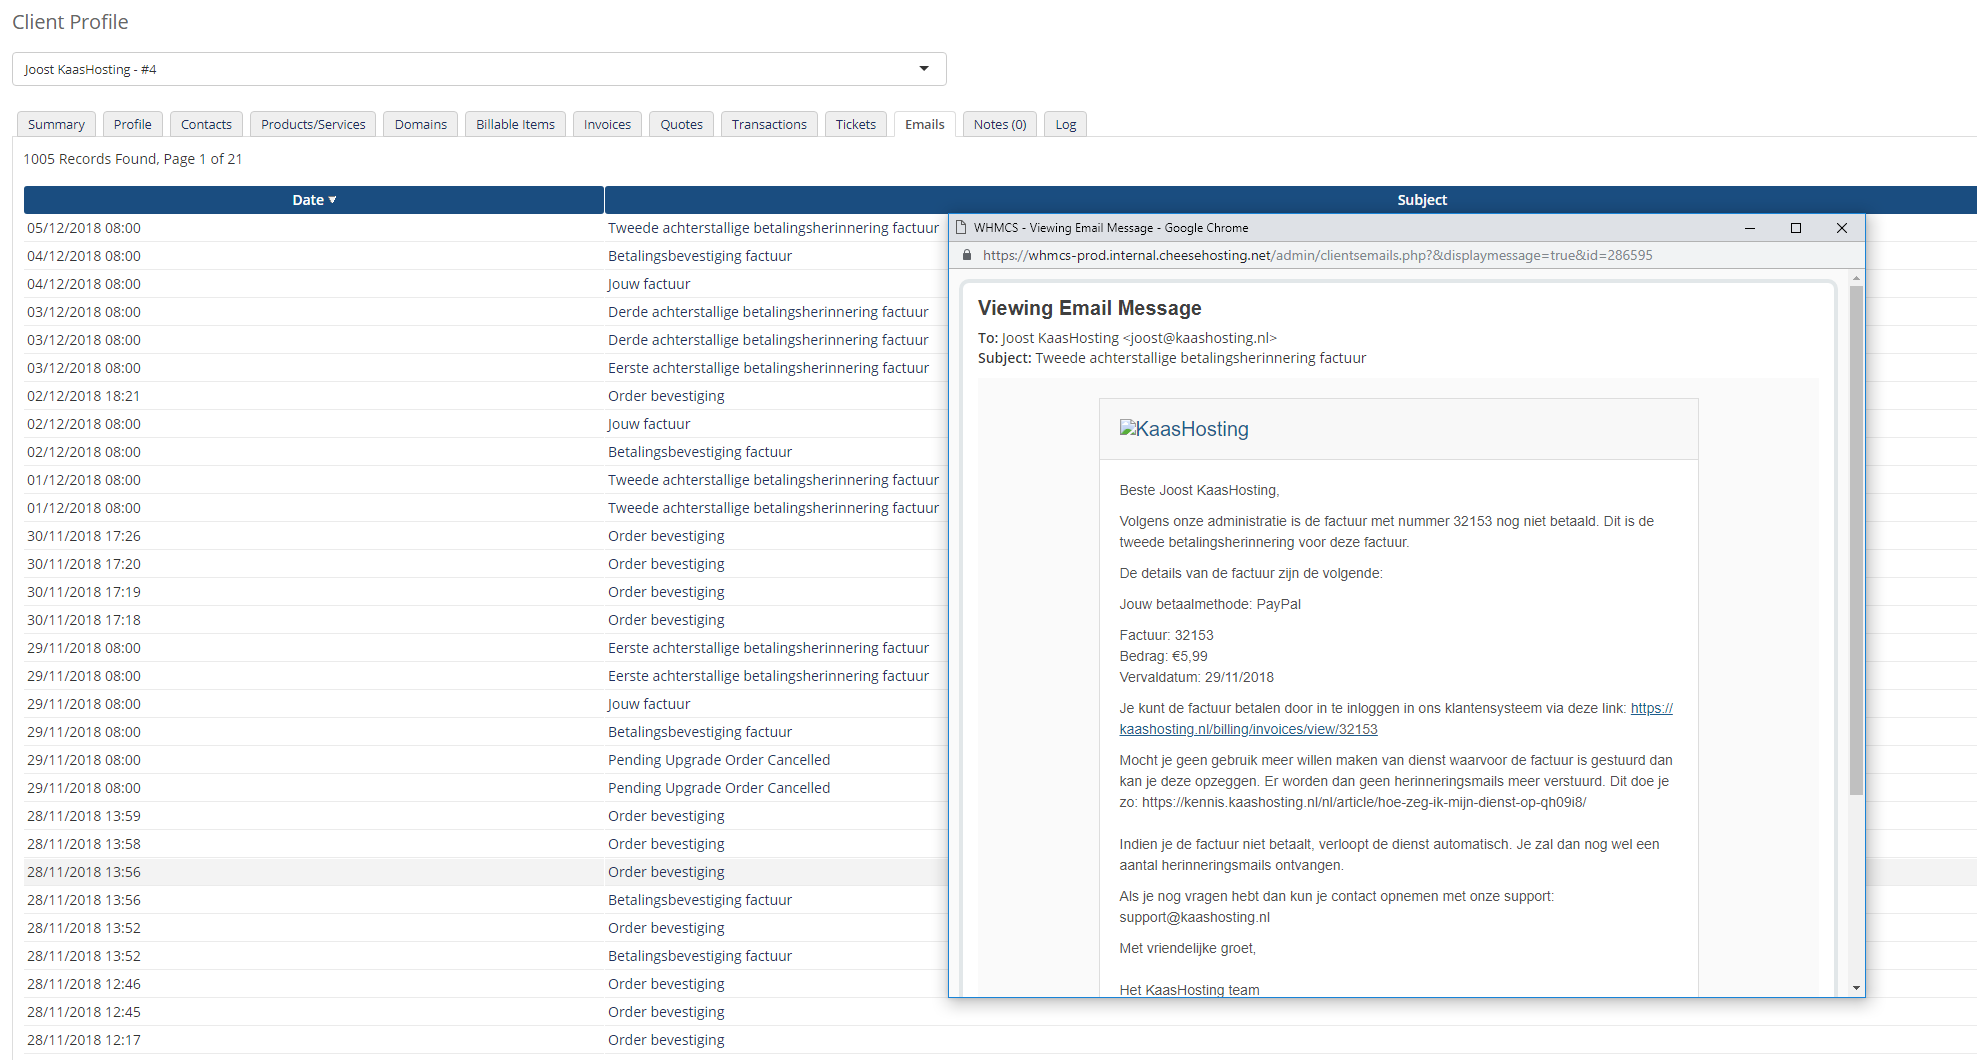
Task: Go to the Products/Services tab
Action: click(x=313, y=124)
